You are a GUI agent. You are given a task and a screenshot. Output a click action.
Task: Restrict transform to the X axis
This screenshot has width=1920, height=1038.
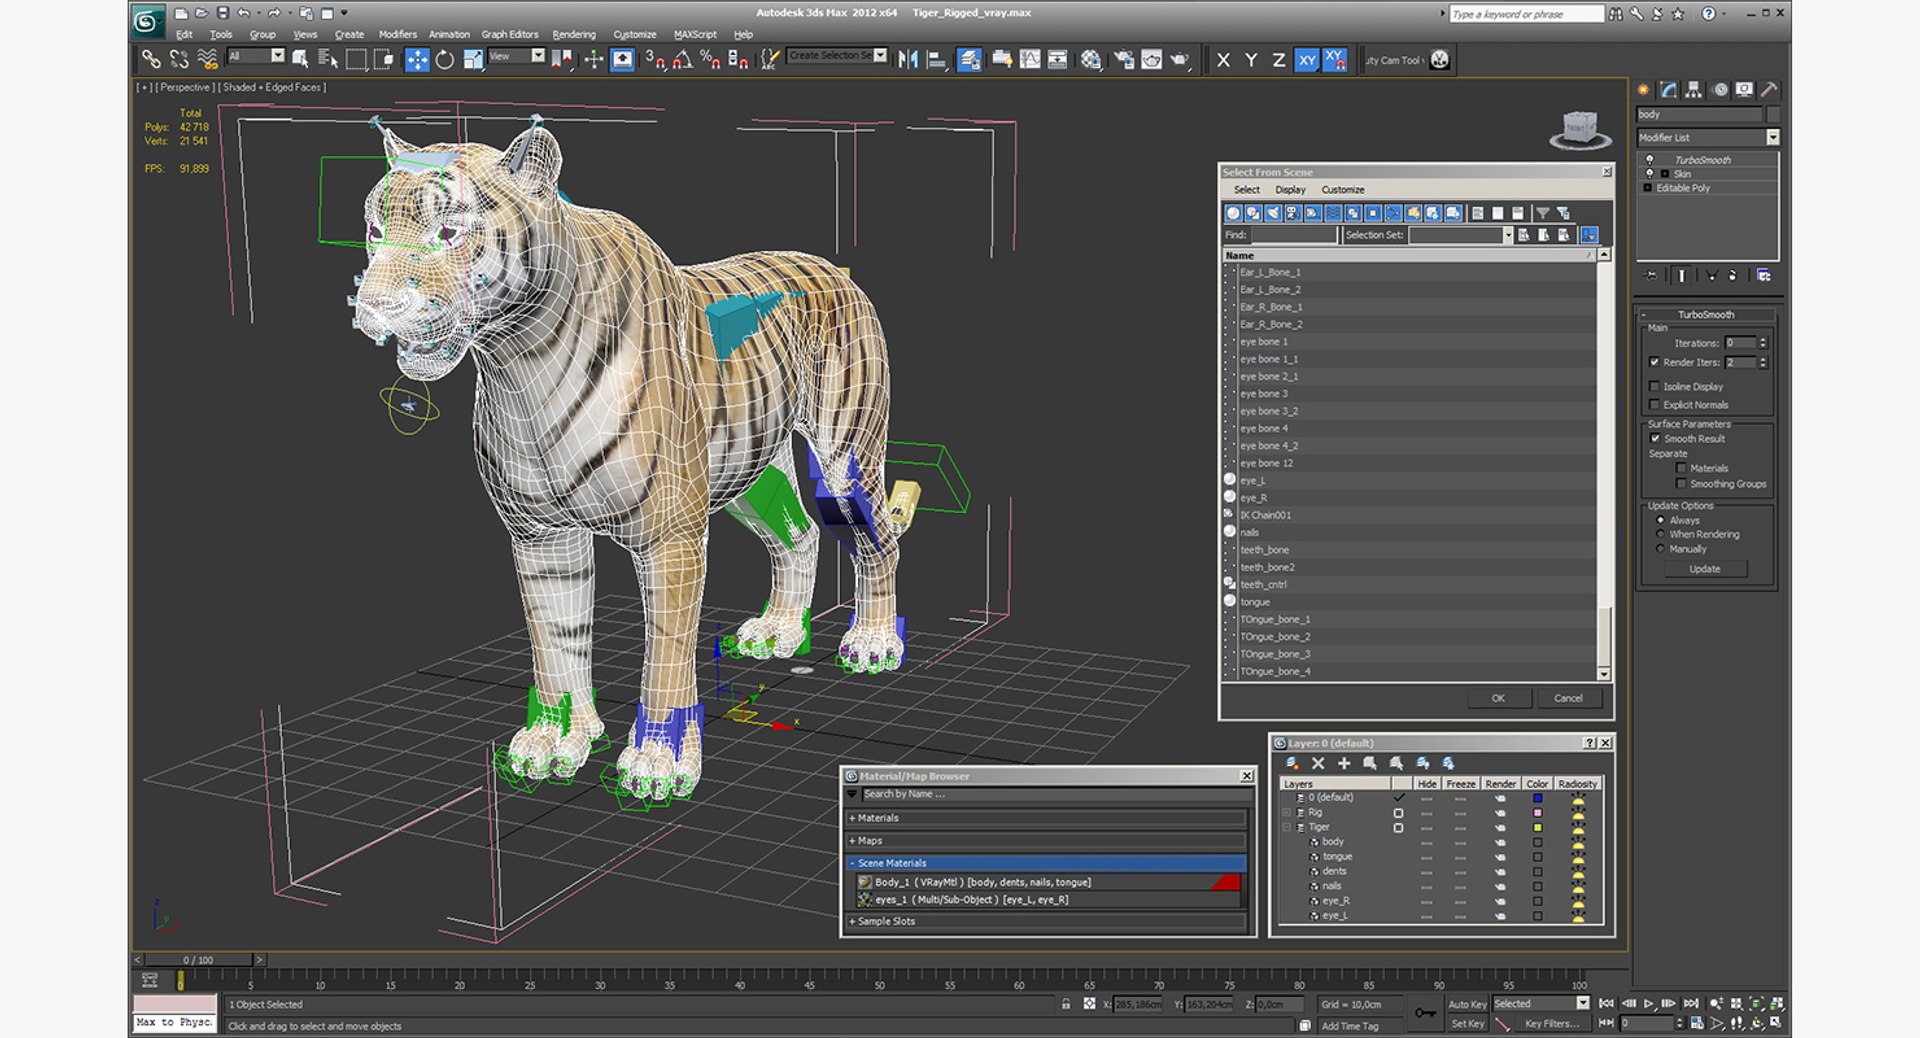pyautogui.click(x=1223, y=60)
